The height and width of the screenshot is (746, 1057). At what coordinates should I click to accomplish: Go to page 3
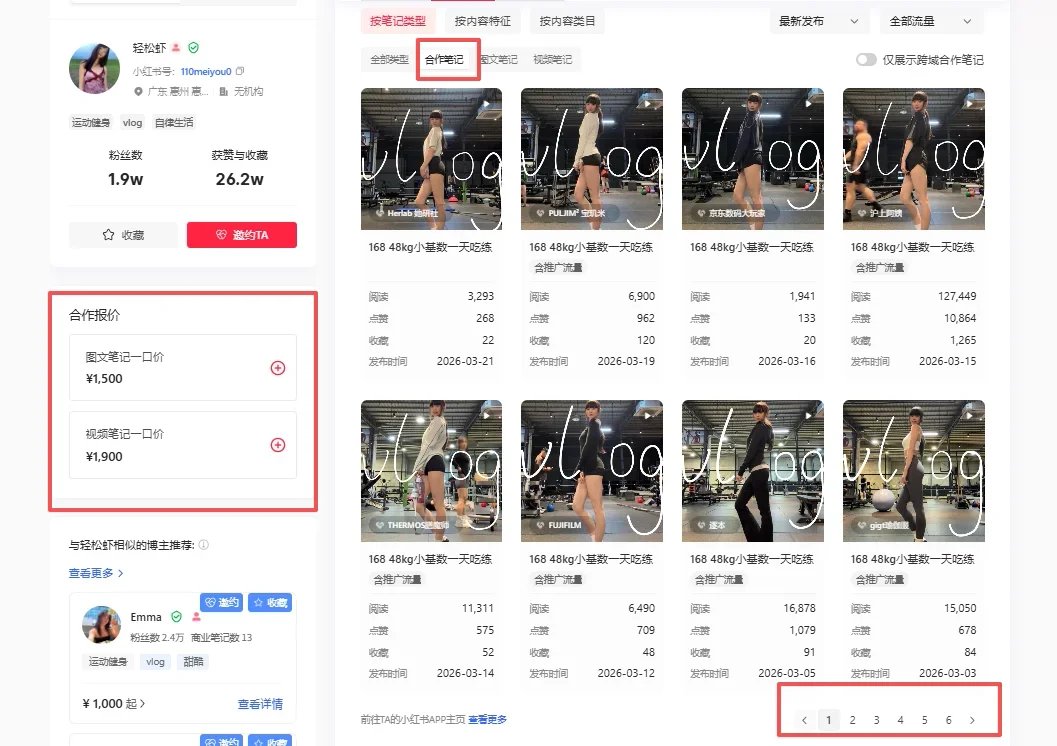(876, 720)
